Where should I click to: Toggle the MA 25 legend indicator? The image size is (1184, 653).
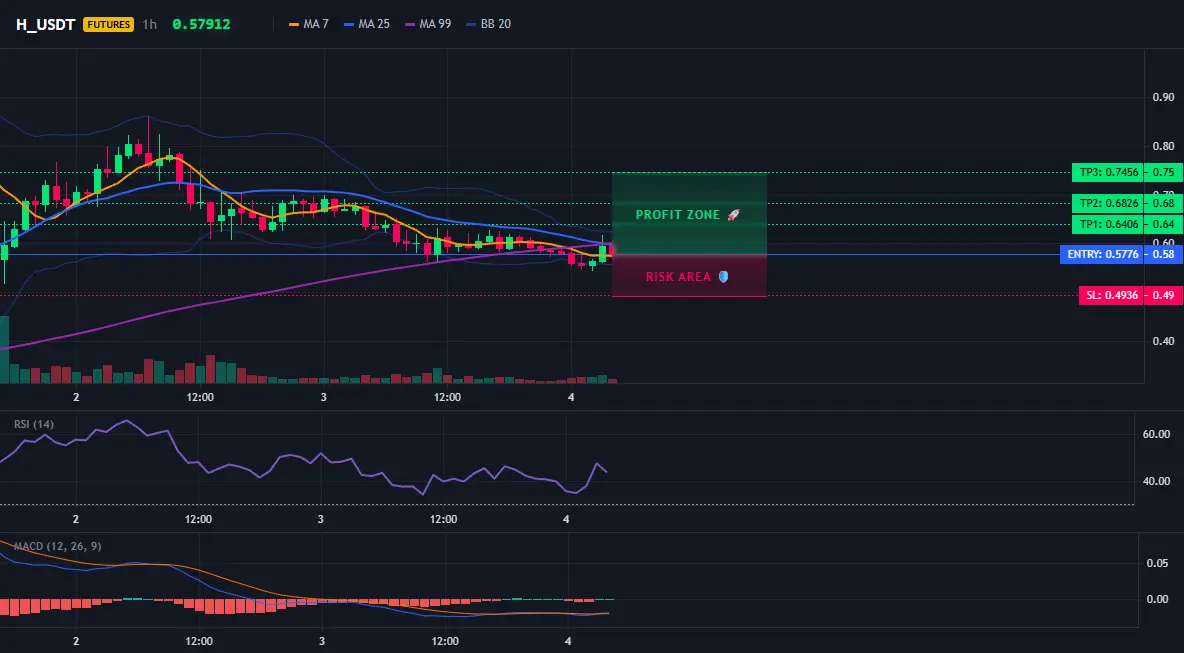pyautogui.click(x=367, y=24)
